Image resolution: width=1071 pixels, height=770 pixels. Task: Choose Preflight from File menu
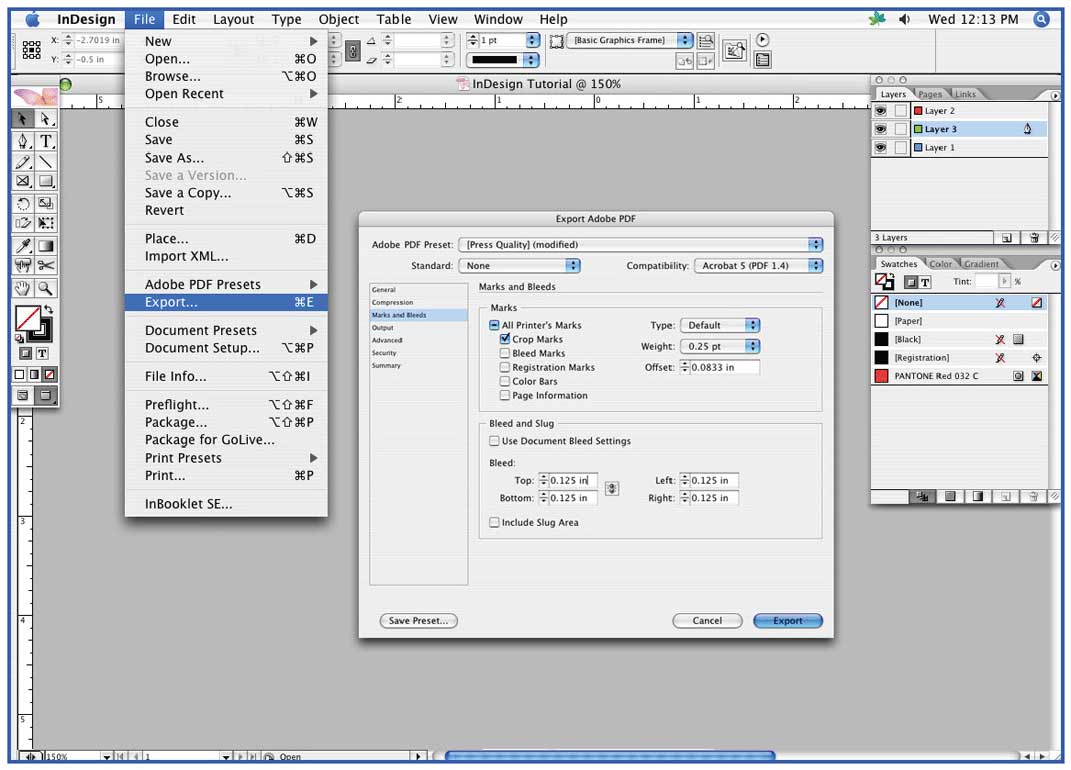pos(226,405)
